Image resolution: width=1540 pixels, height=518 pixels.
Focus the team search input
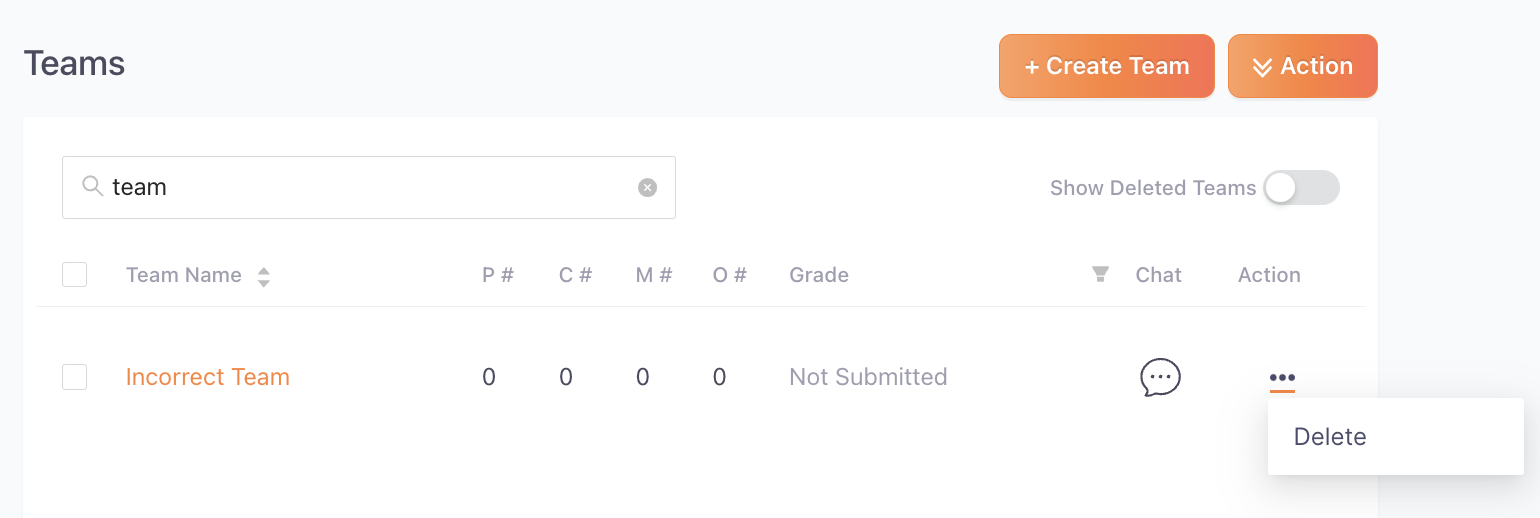tap(369, 187)
